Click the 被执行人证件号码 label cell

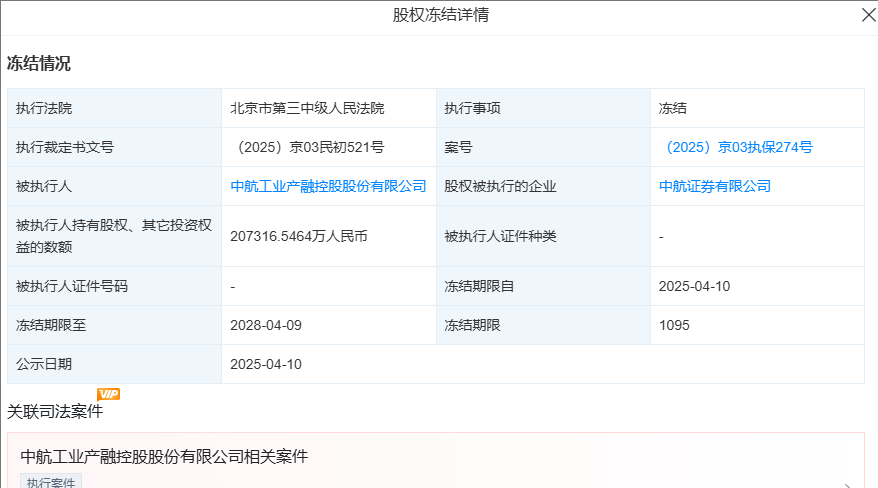[x=115, y=287]
